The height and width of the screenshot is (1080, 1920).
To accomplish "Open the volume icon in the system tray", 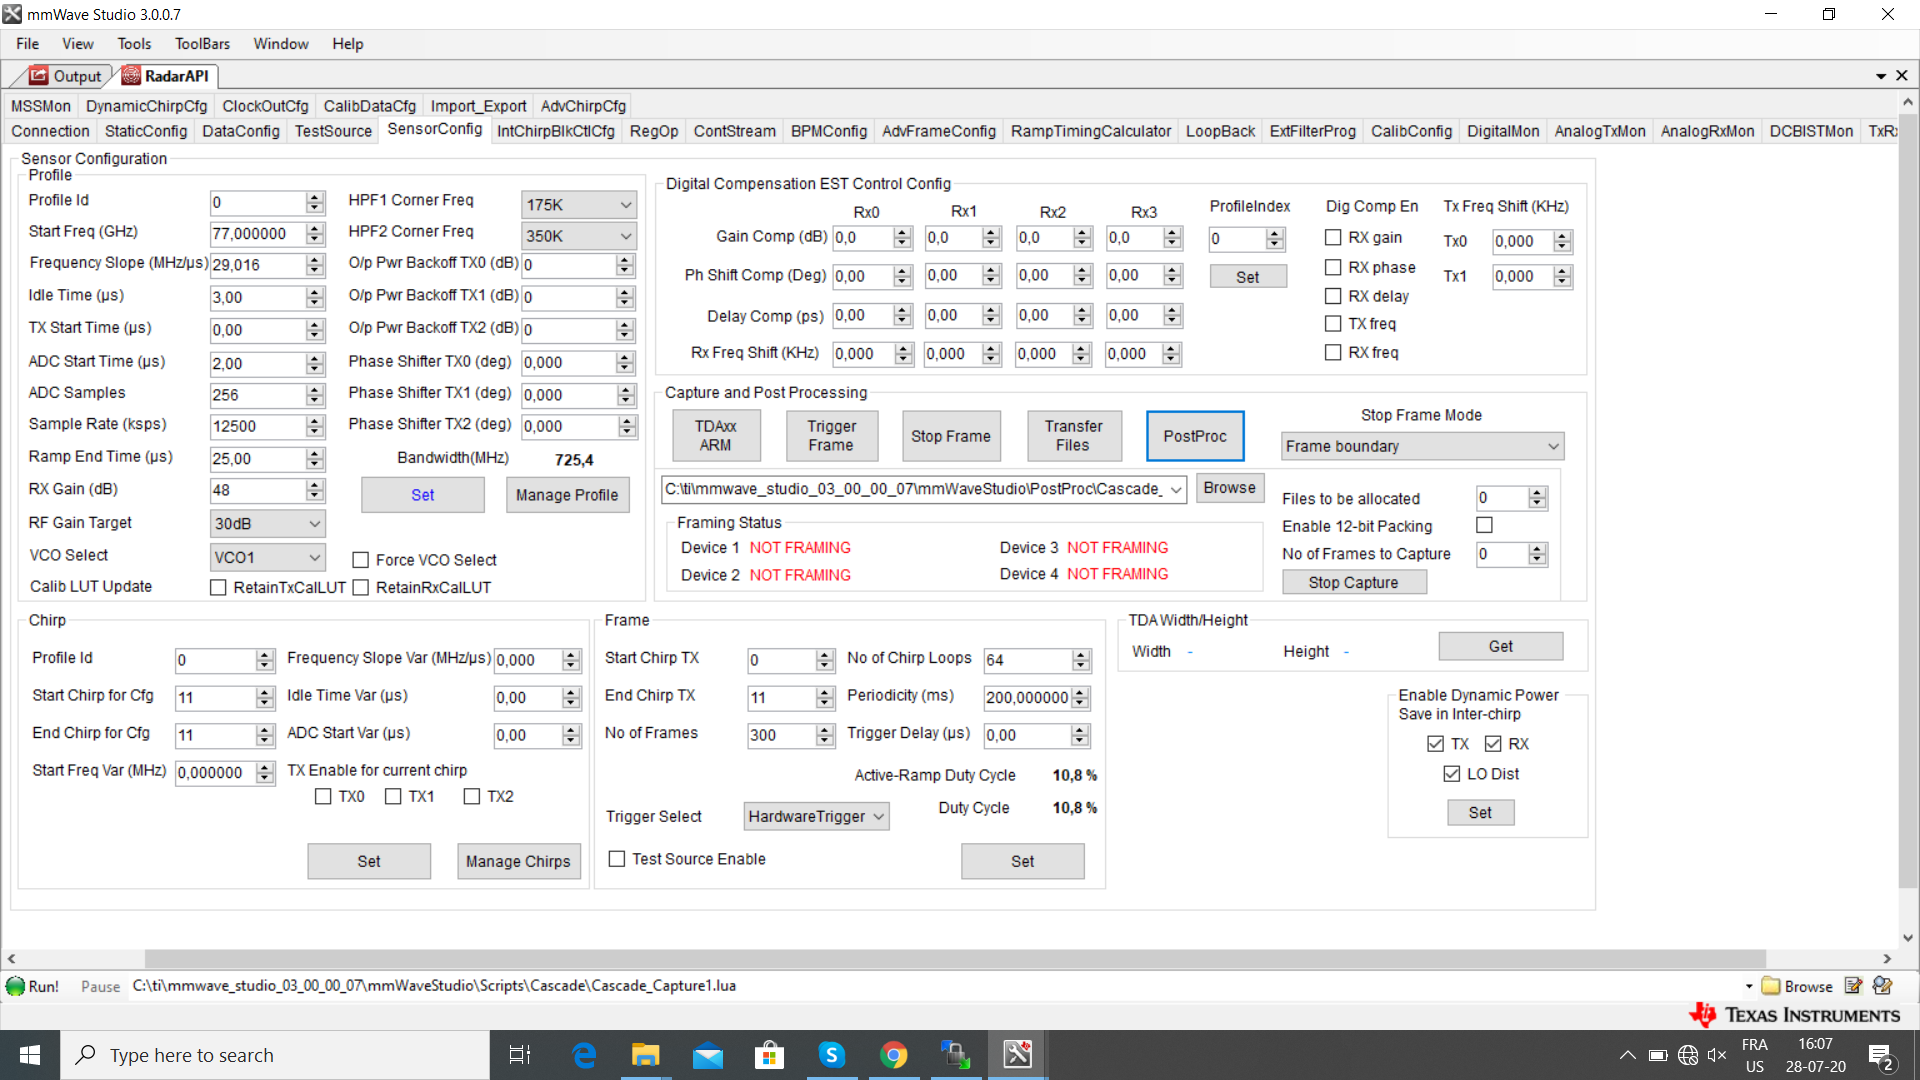I will pos(1717,1054).
